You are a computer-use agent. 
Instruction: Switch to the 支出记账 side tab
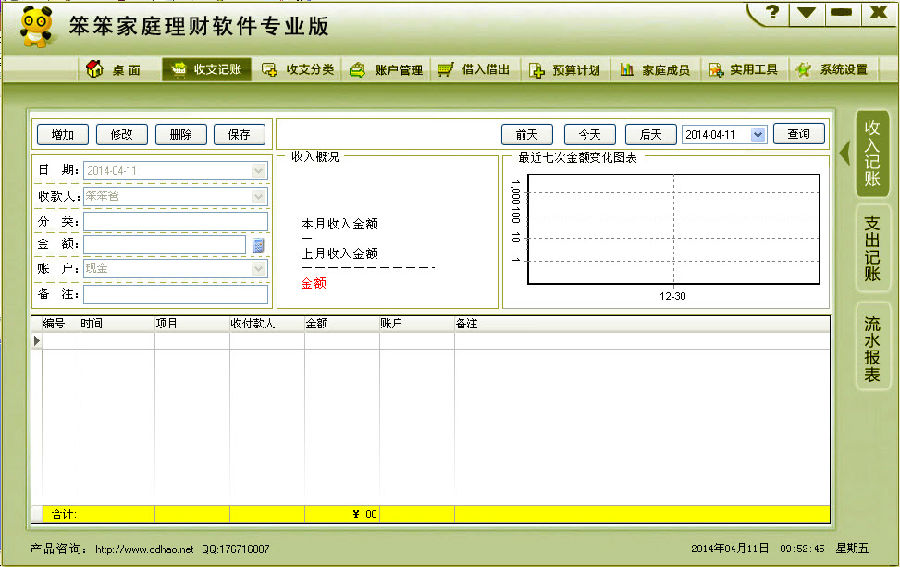pos(872,248)
